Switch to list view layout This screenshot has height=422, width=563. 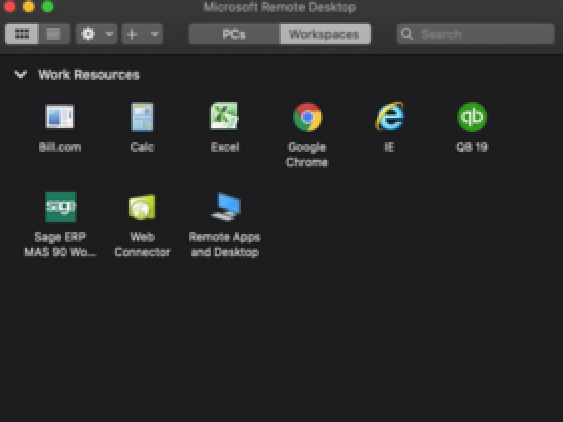click(54, 34)
